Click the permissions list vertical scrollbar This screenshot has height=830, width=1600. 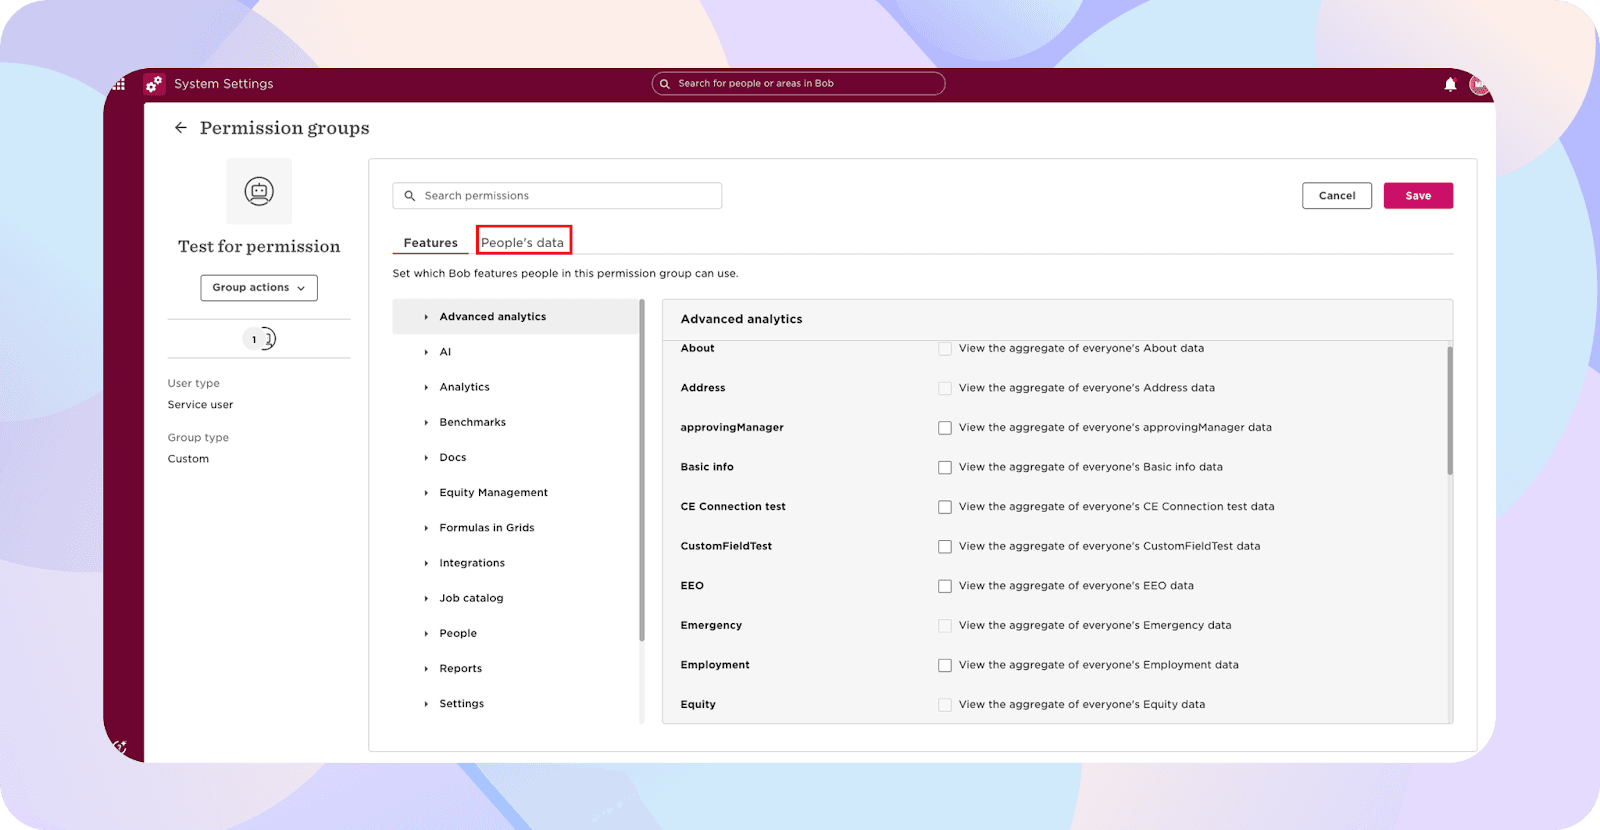coord(1449,410)
